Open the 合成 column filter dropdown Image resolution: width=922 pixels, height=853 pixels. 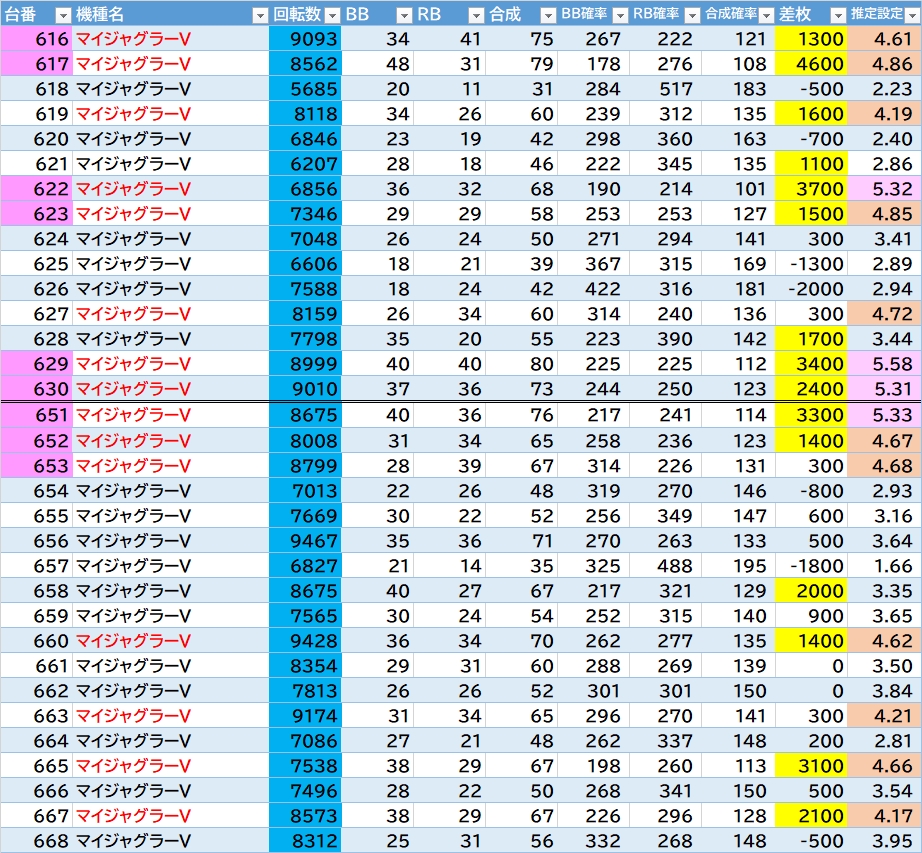click(547, 15)
